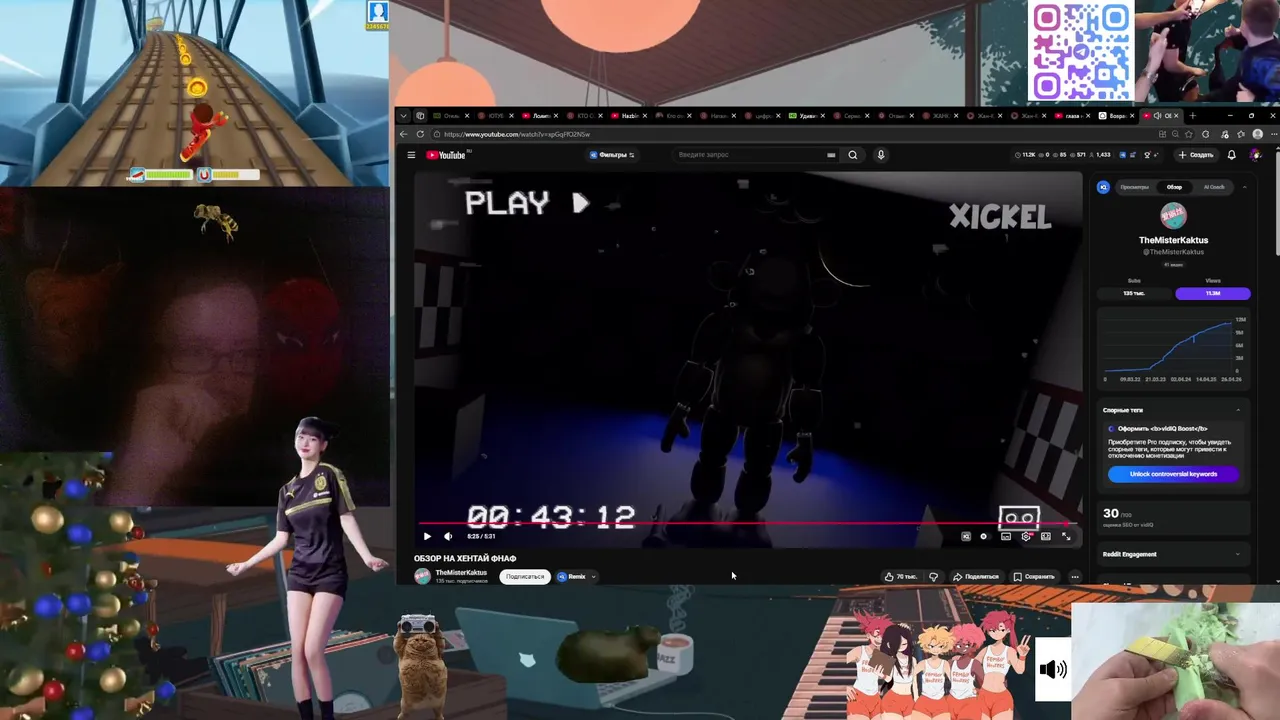
Task: Open the on-screen keyboard icon in search box
Action: [831, 155]
